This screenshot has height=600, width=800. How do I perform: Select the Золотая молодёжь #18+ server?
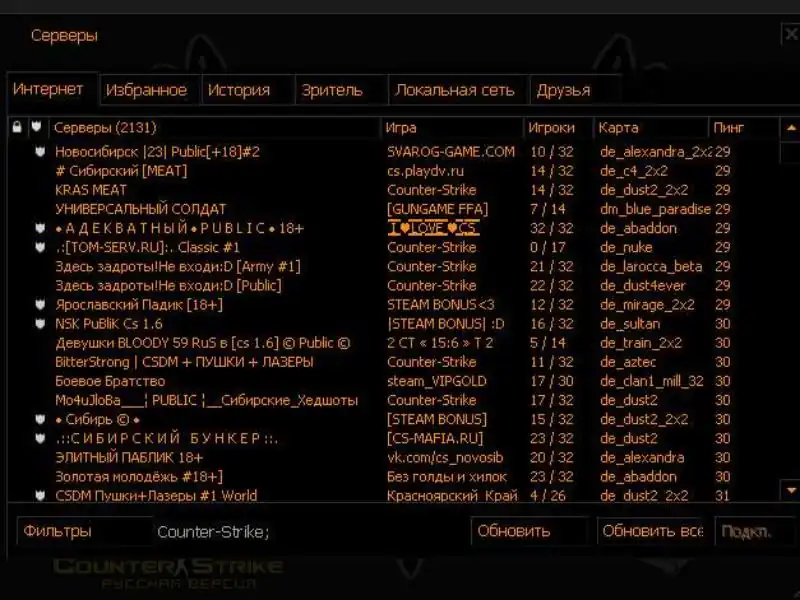tap(393, 477)
